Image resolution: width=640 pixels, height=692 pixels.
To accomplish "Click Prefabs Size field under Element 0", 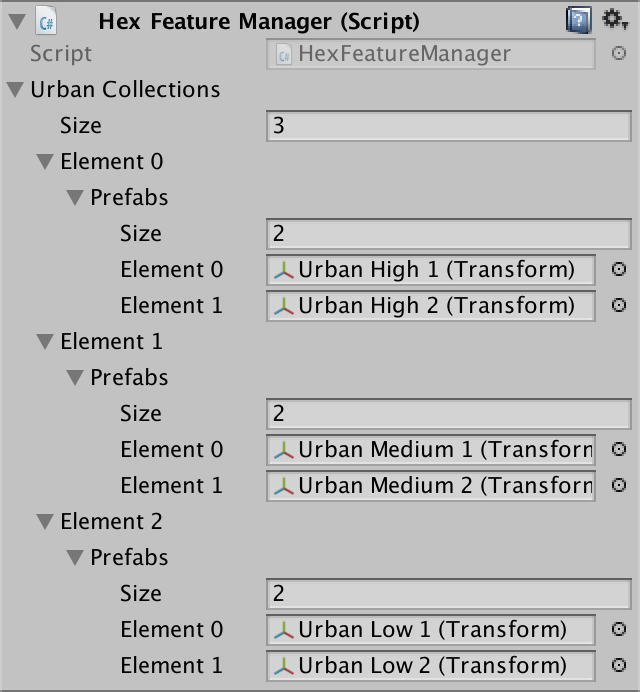I will 448,234.
